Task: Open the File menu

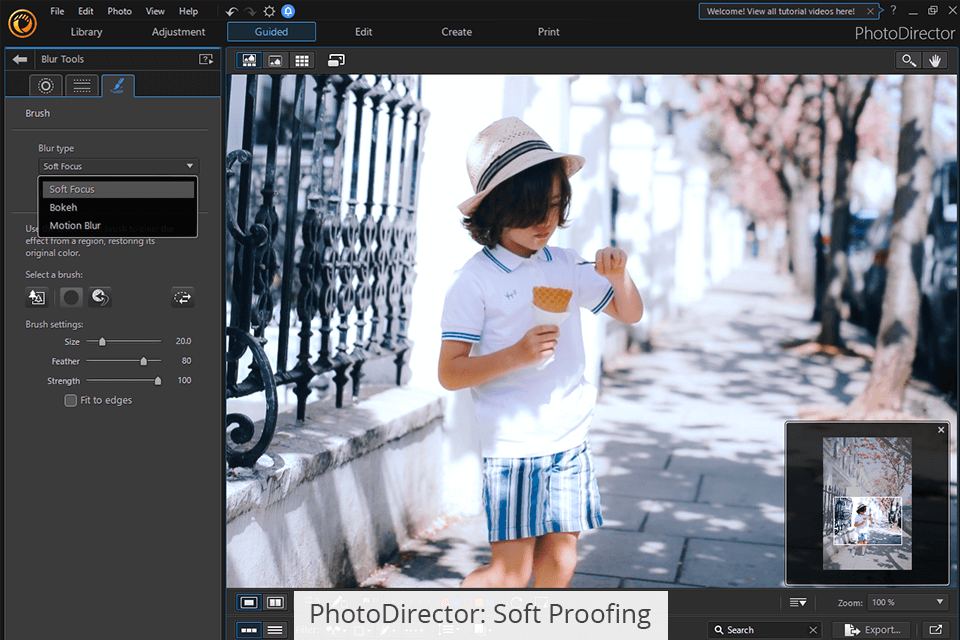Action: click(x=57, y=11)
